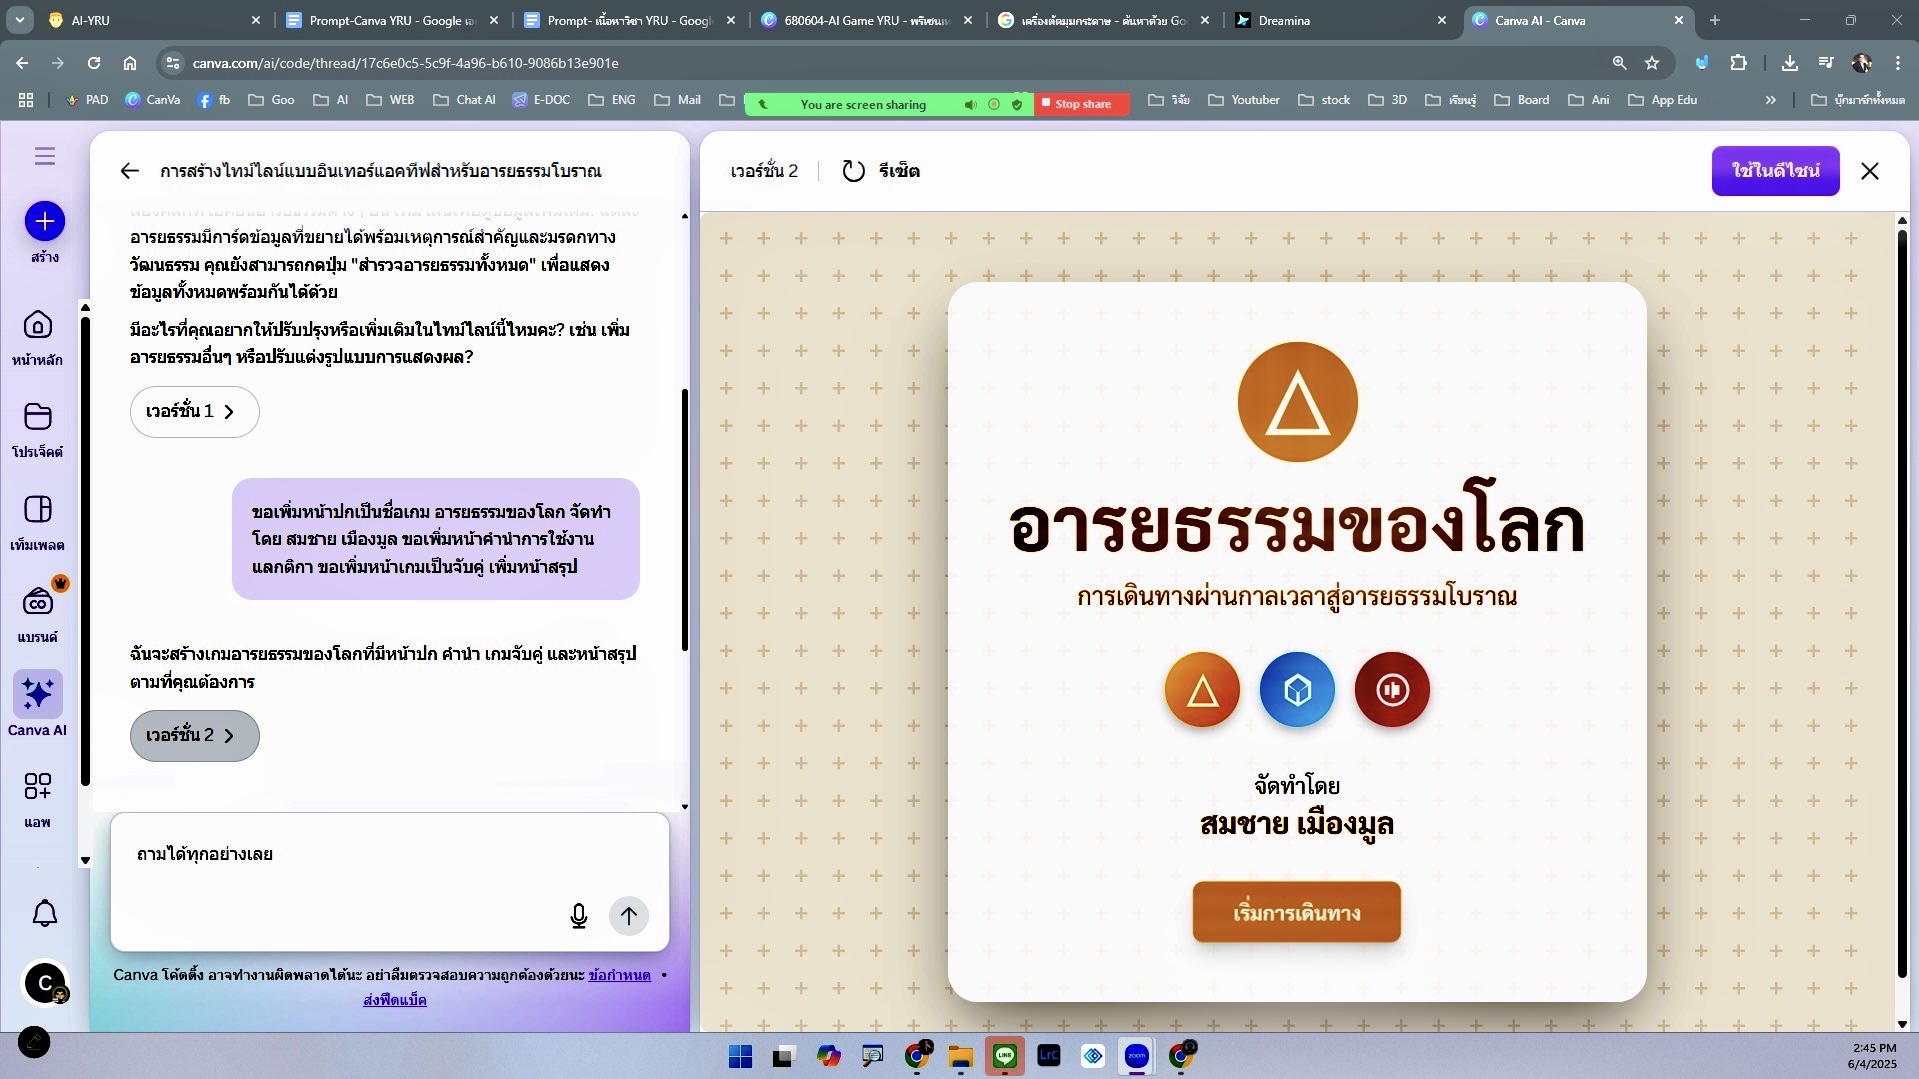Click the small orange triangle civilization icon
The image size is (1919, 1079).
coord(1202,690)
